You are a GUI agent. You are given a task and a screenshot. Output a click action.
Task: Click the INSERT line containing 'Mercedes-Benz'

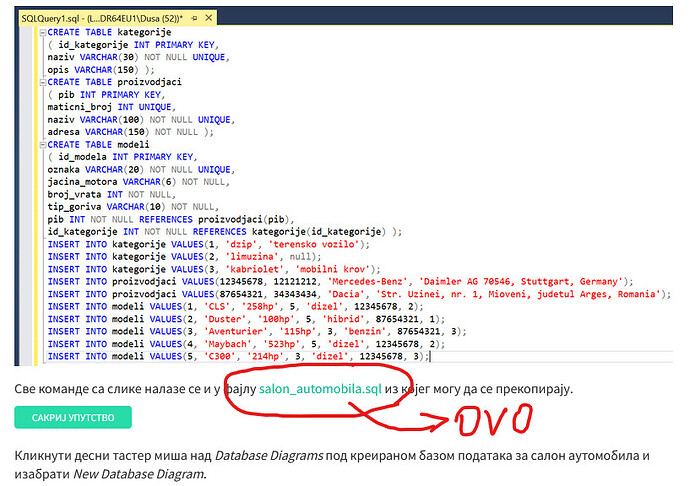(x=340, y=282)
